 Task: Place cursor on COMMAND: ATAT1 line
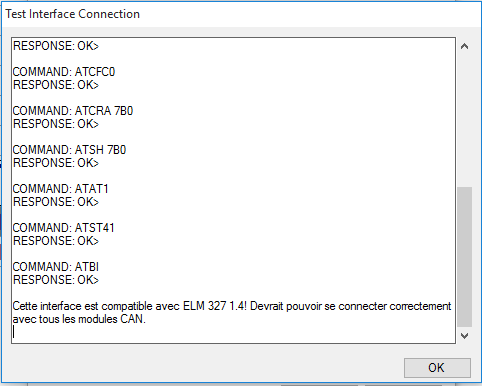61,189
